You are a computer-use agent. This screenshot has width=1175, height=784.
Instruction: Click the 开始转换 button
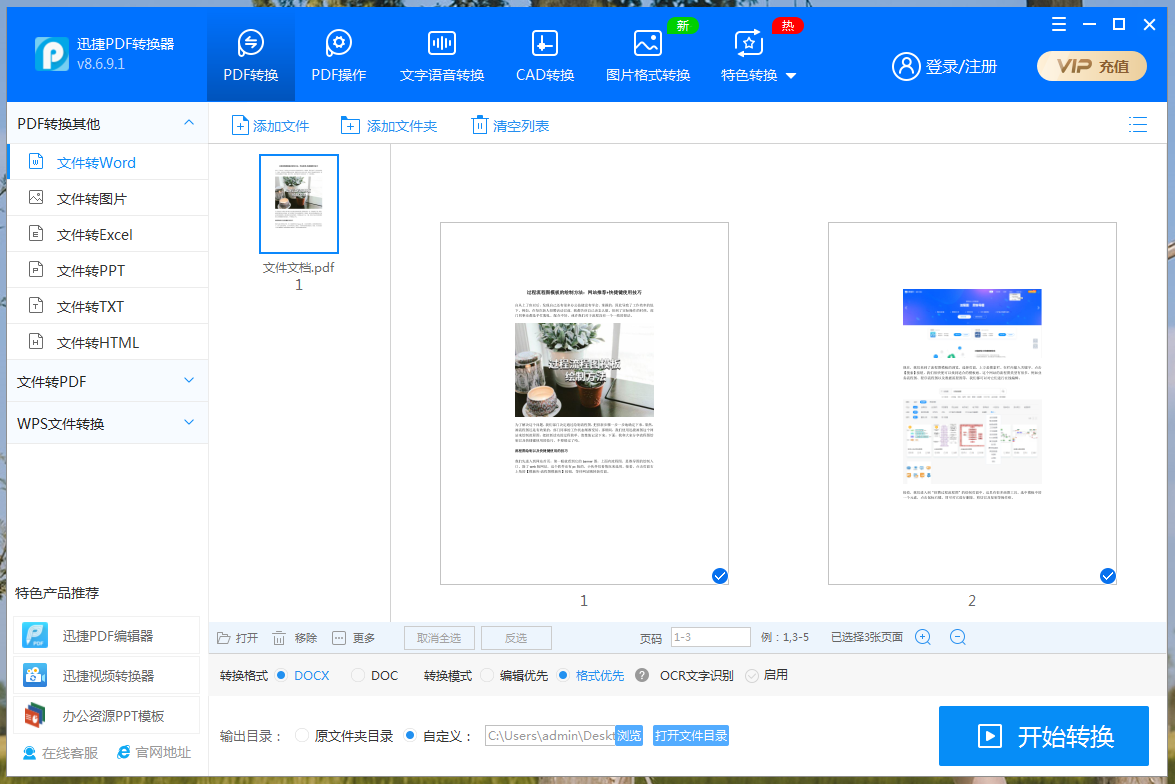[1044, 736]
